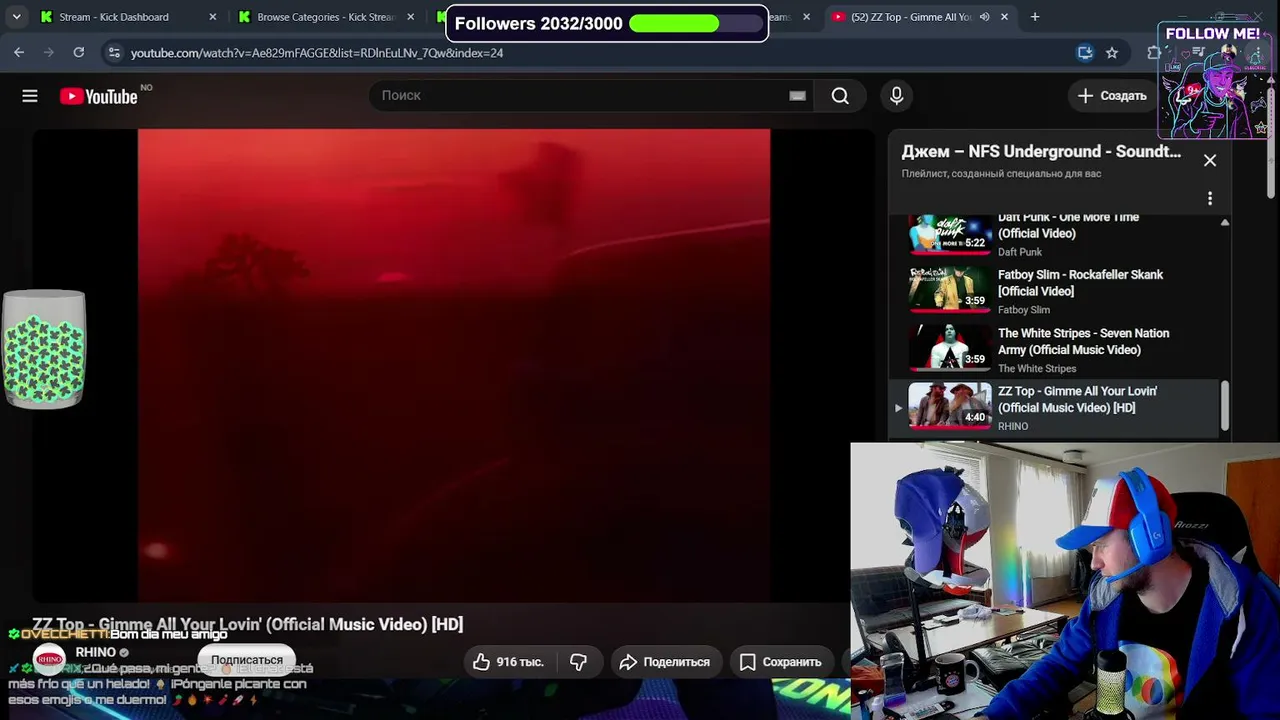Click the playlist panel scrollbar thumb

[x=1225, y=406]
